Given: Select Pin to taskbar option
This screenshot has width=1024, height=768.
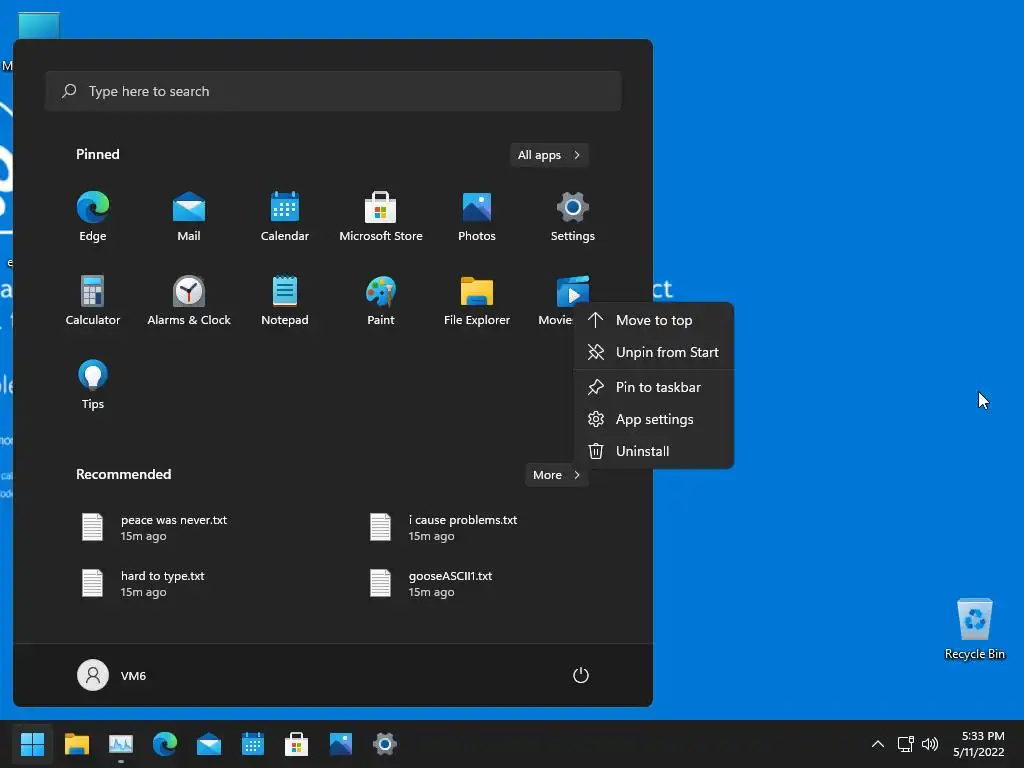Looking at the screenshot, I should coord(654,387).
